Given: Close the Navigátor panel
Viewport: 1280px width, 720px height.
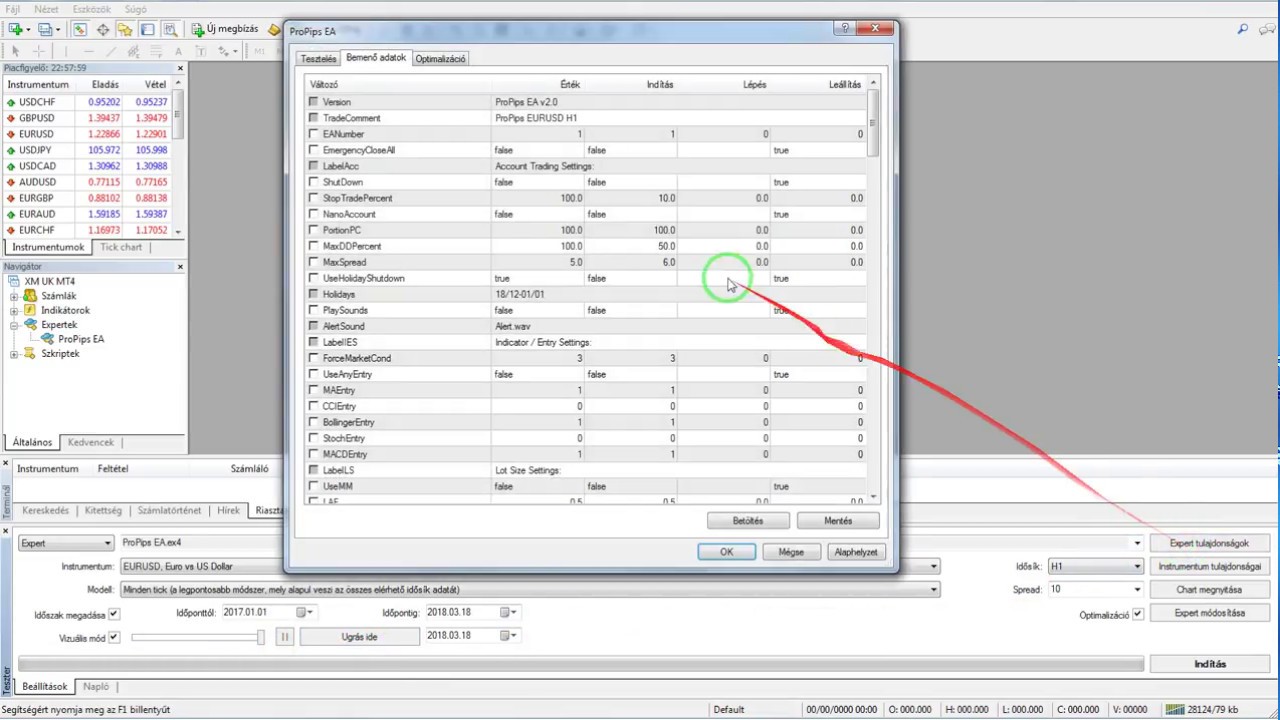Looking at the screenshot, I should pos(180,267).
